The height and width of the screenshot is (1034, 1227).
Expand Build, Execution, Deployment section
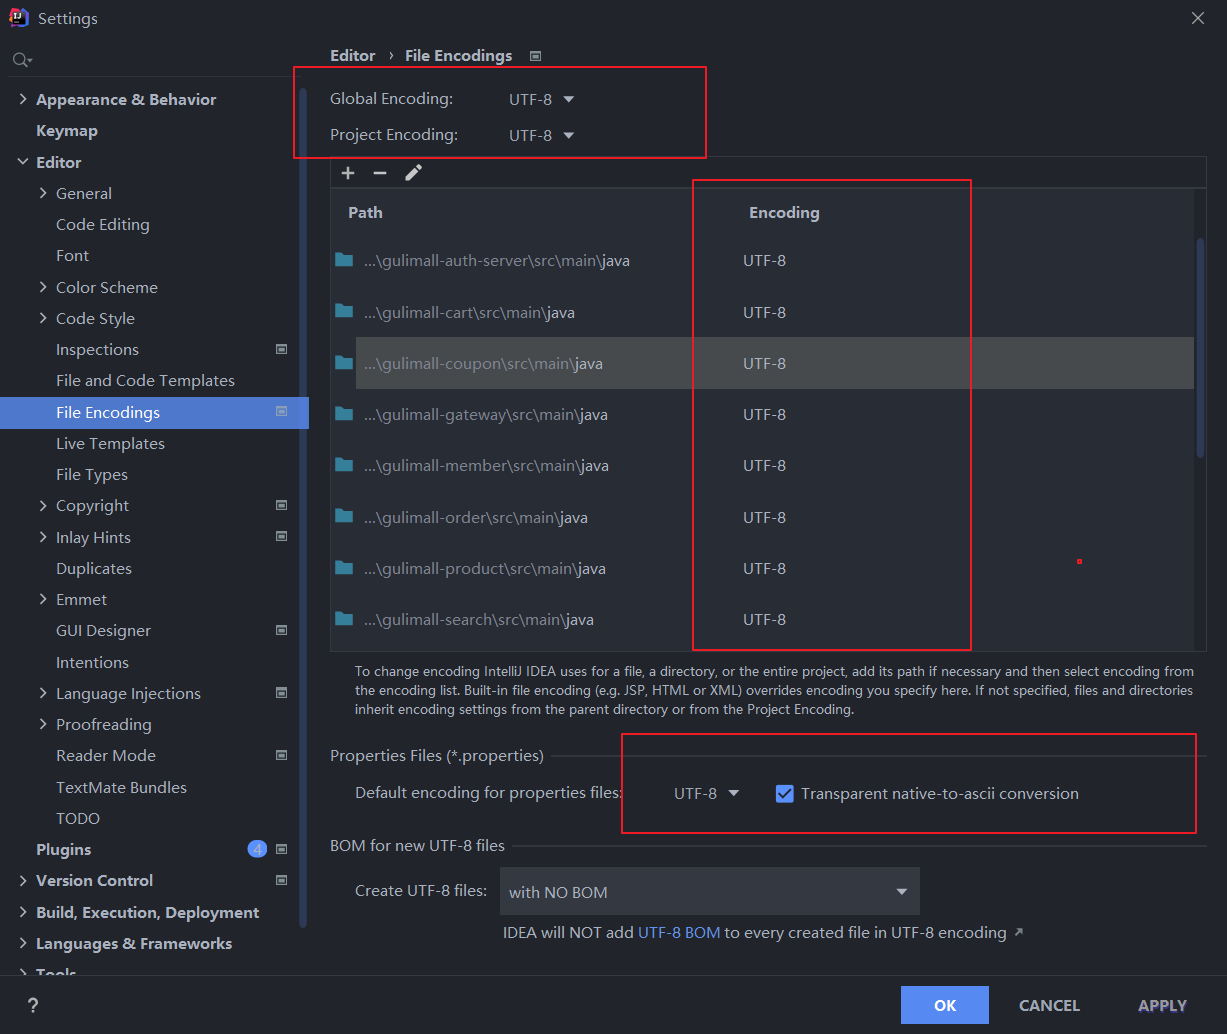point(23,912)
